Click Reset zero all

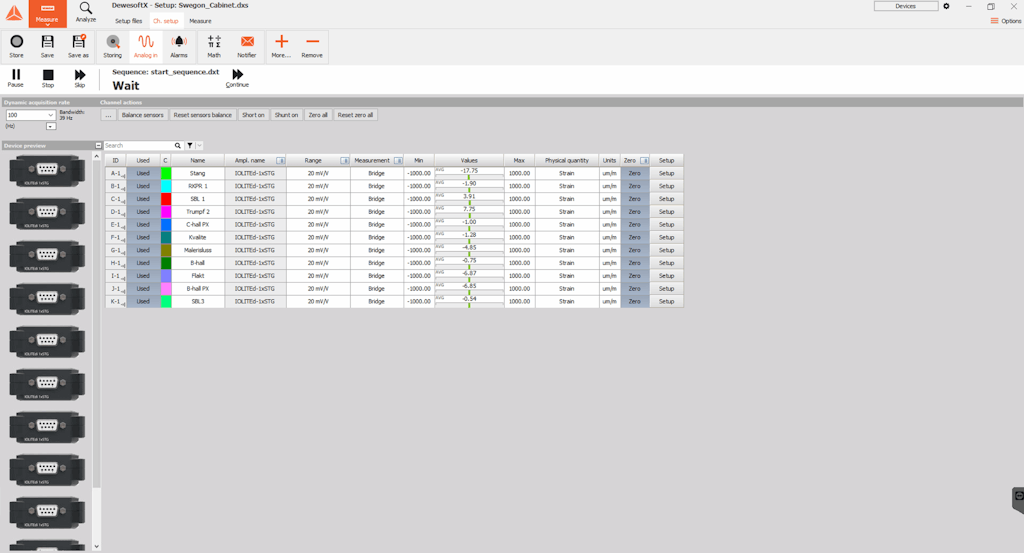(x=355, y=115)
